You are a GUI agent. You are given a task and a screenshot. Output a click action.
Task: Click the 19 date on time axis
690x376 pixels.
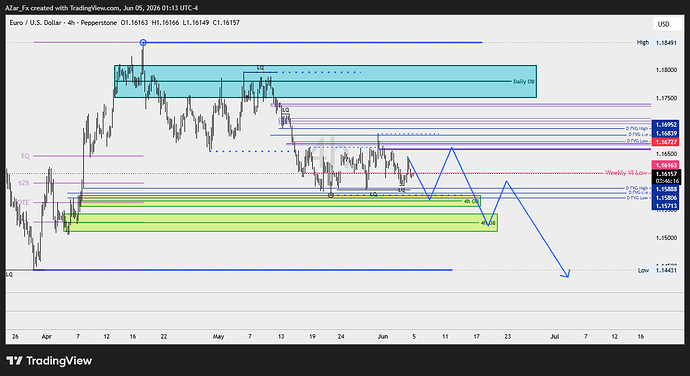(312, 336)
